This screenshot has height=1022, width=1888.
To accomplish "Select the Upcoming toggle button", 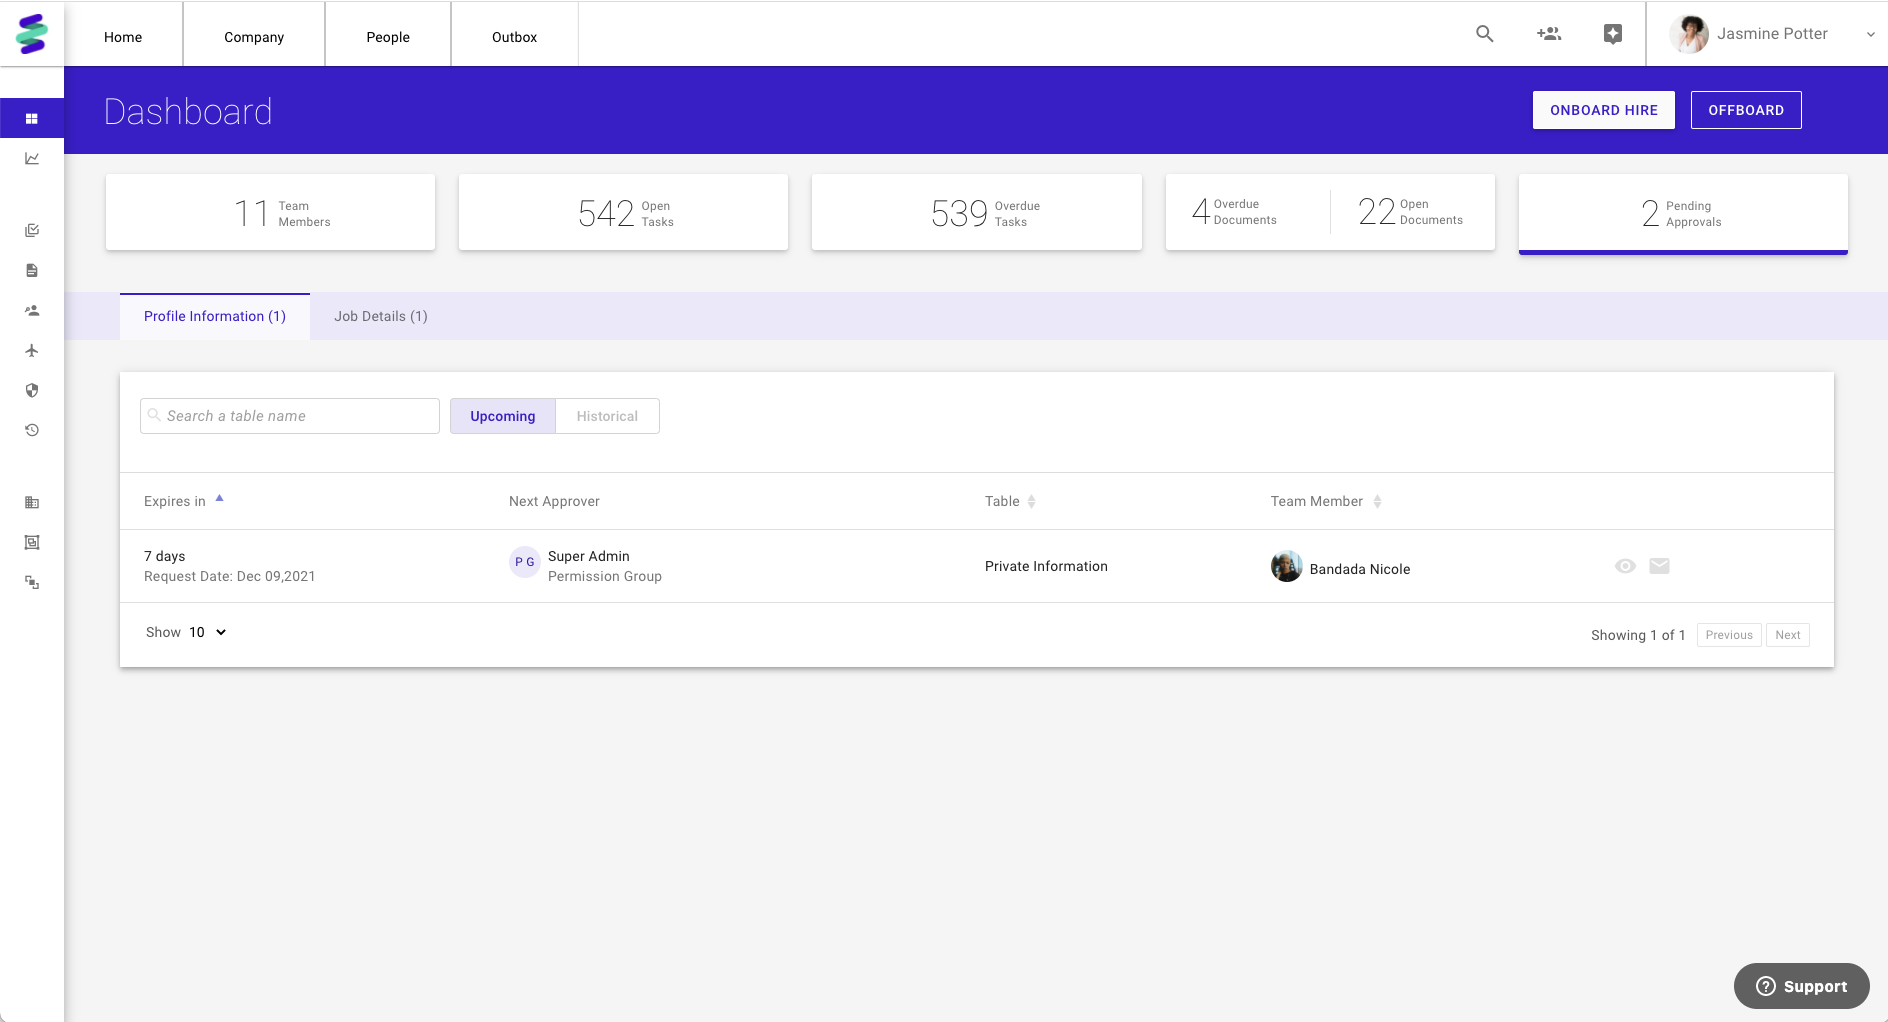I will tap(502, 416).
